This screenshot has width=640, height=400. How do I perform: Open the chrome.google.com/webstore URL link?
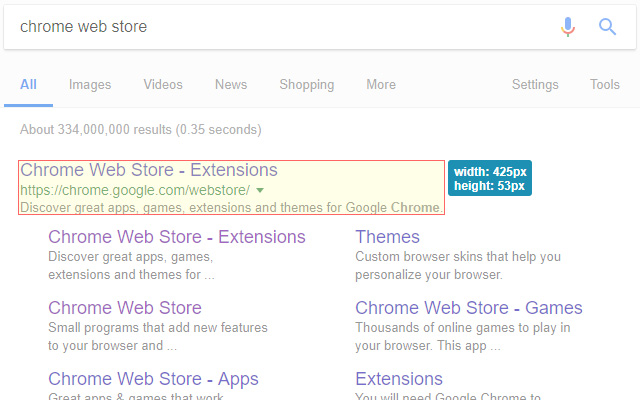pos(135,189)
